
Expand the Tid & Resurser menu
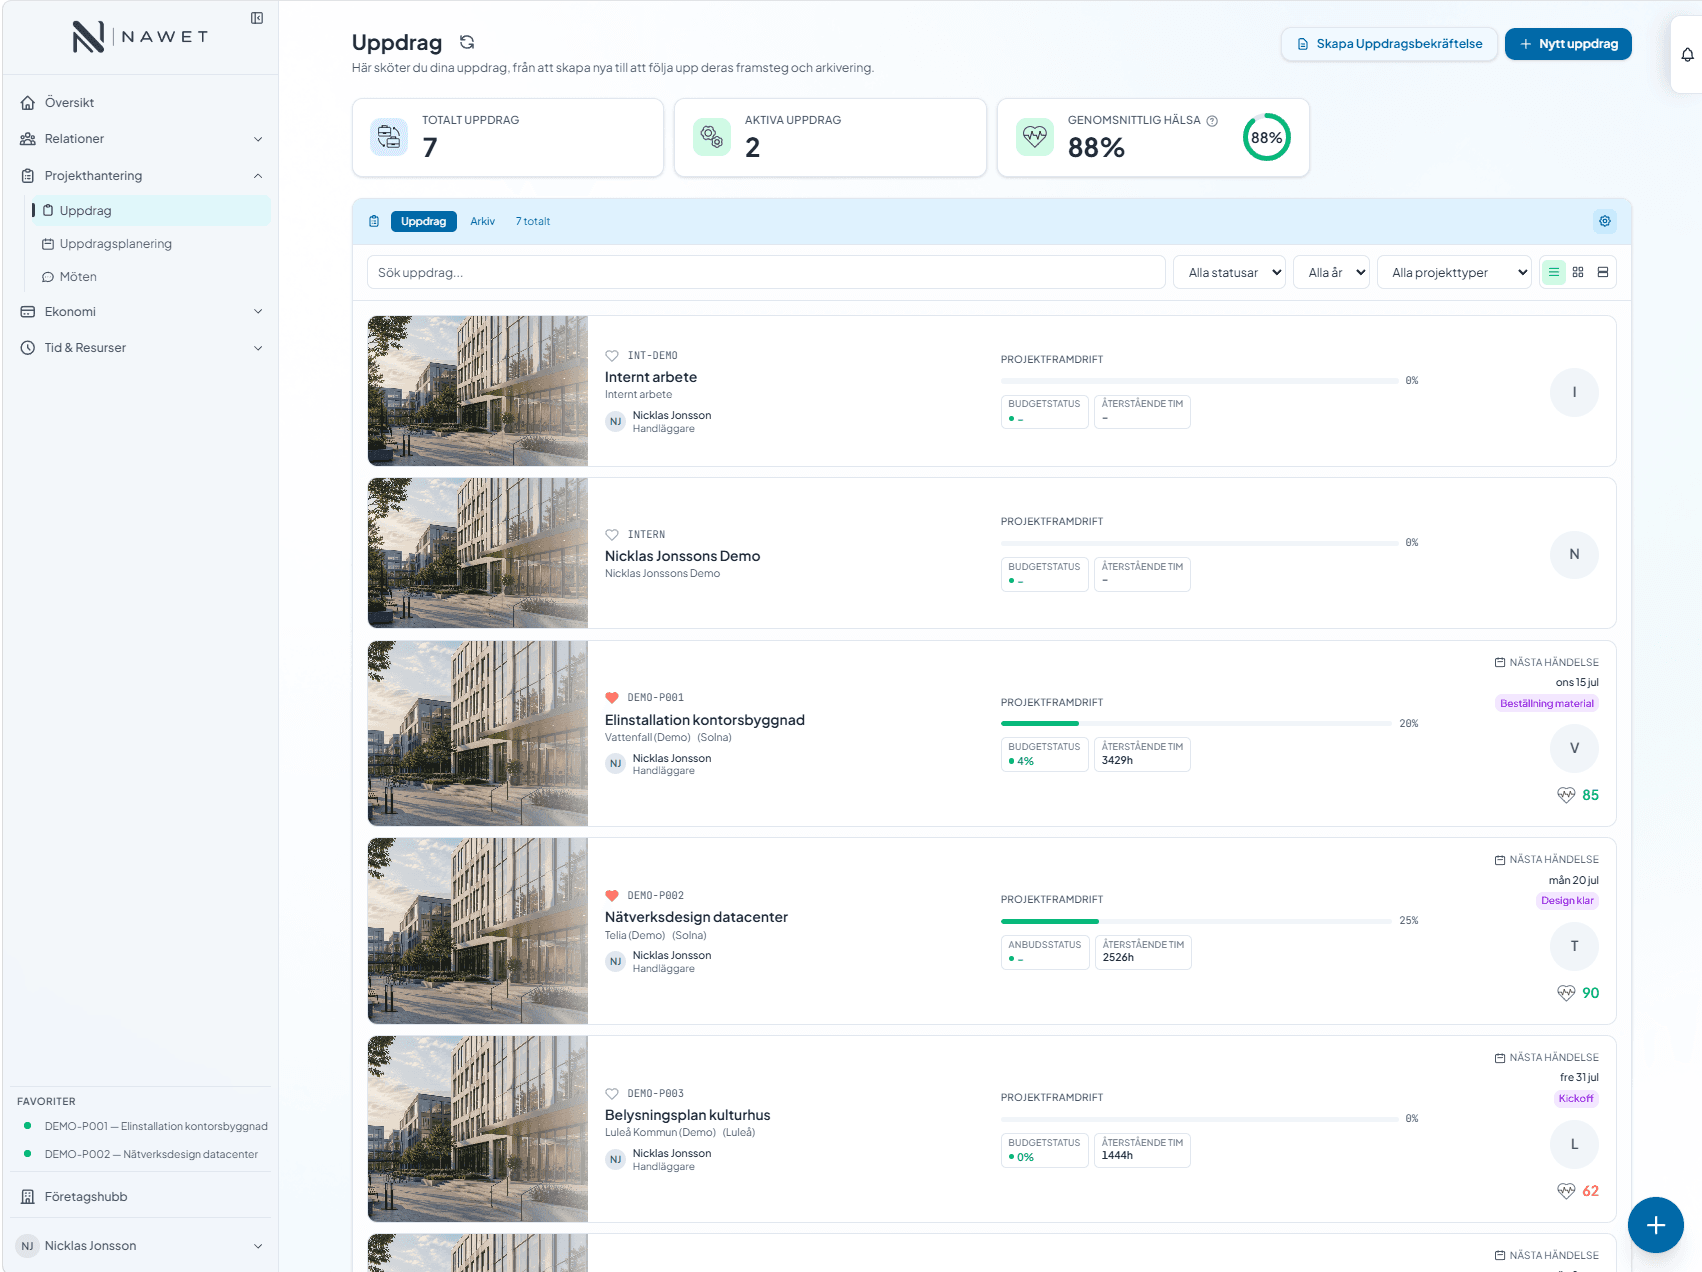[x=141, y=348]
